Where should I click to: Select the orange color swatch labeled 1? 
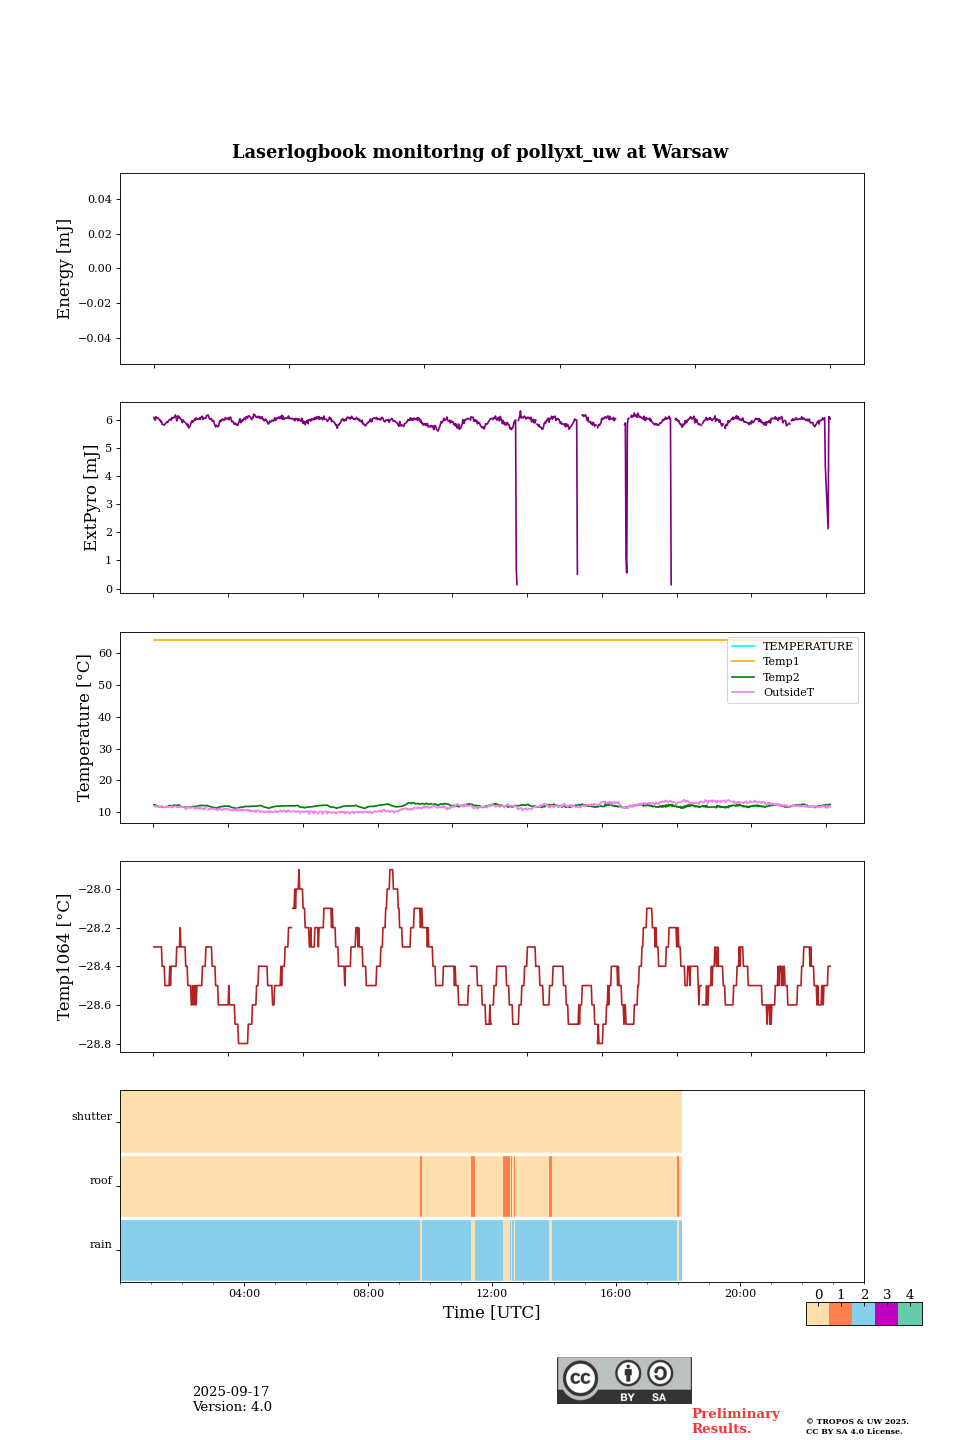[x=840, y=1314]
